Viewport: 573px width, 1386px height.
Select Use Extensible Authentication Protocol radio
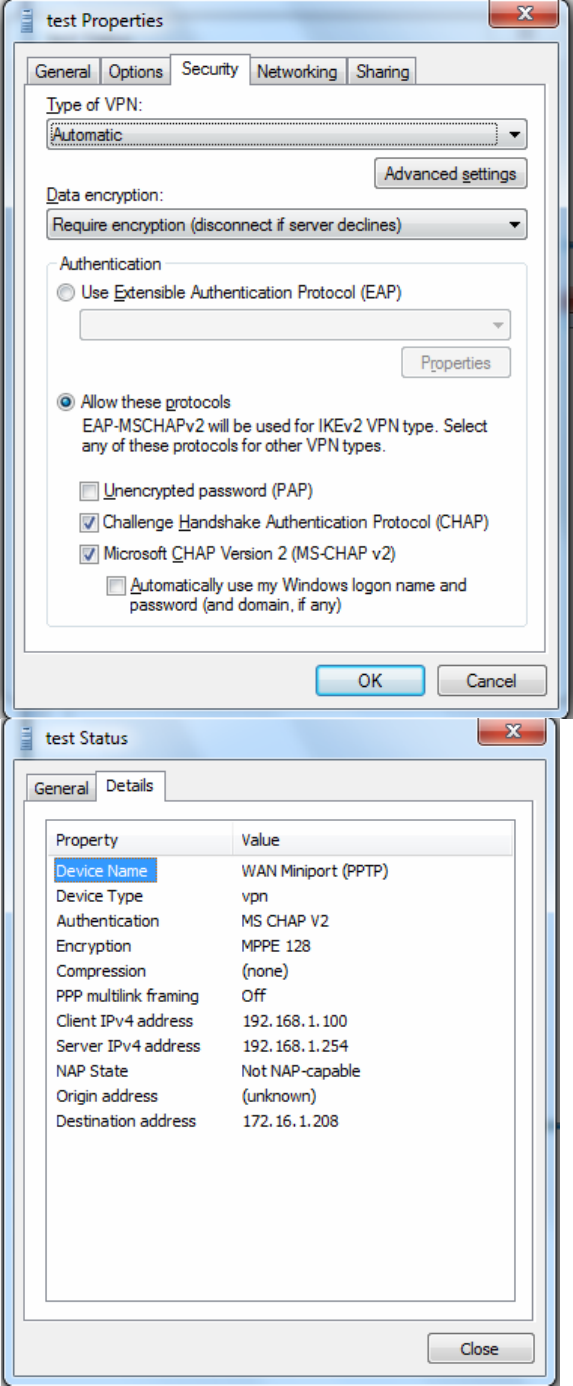pos(66,293)
